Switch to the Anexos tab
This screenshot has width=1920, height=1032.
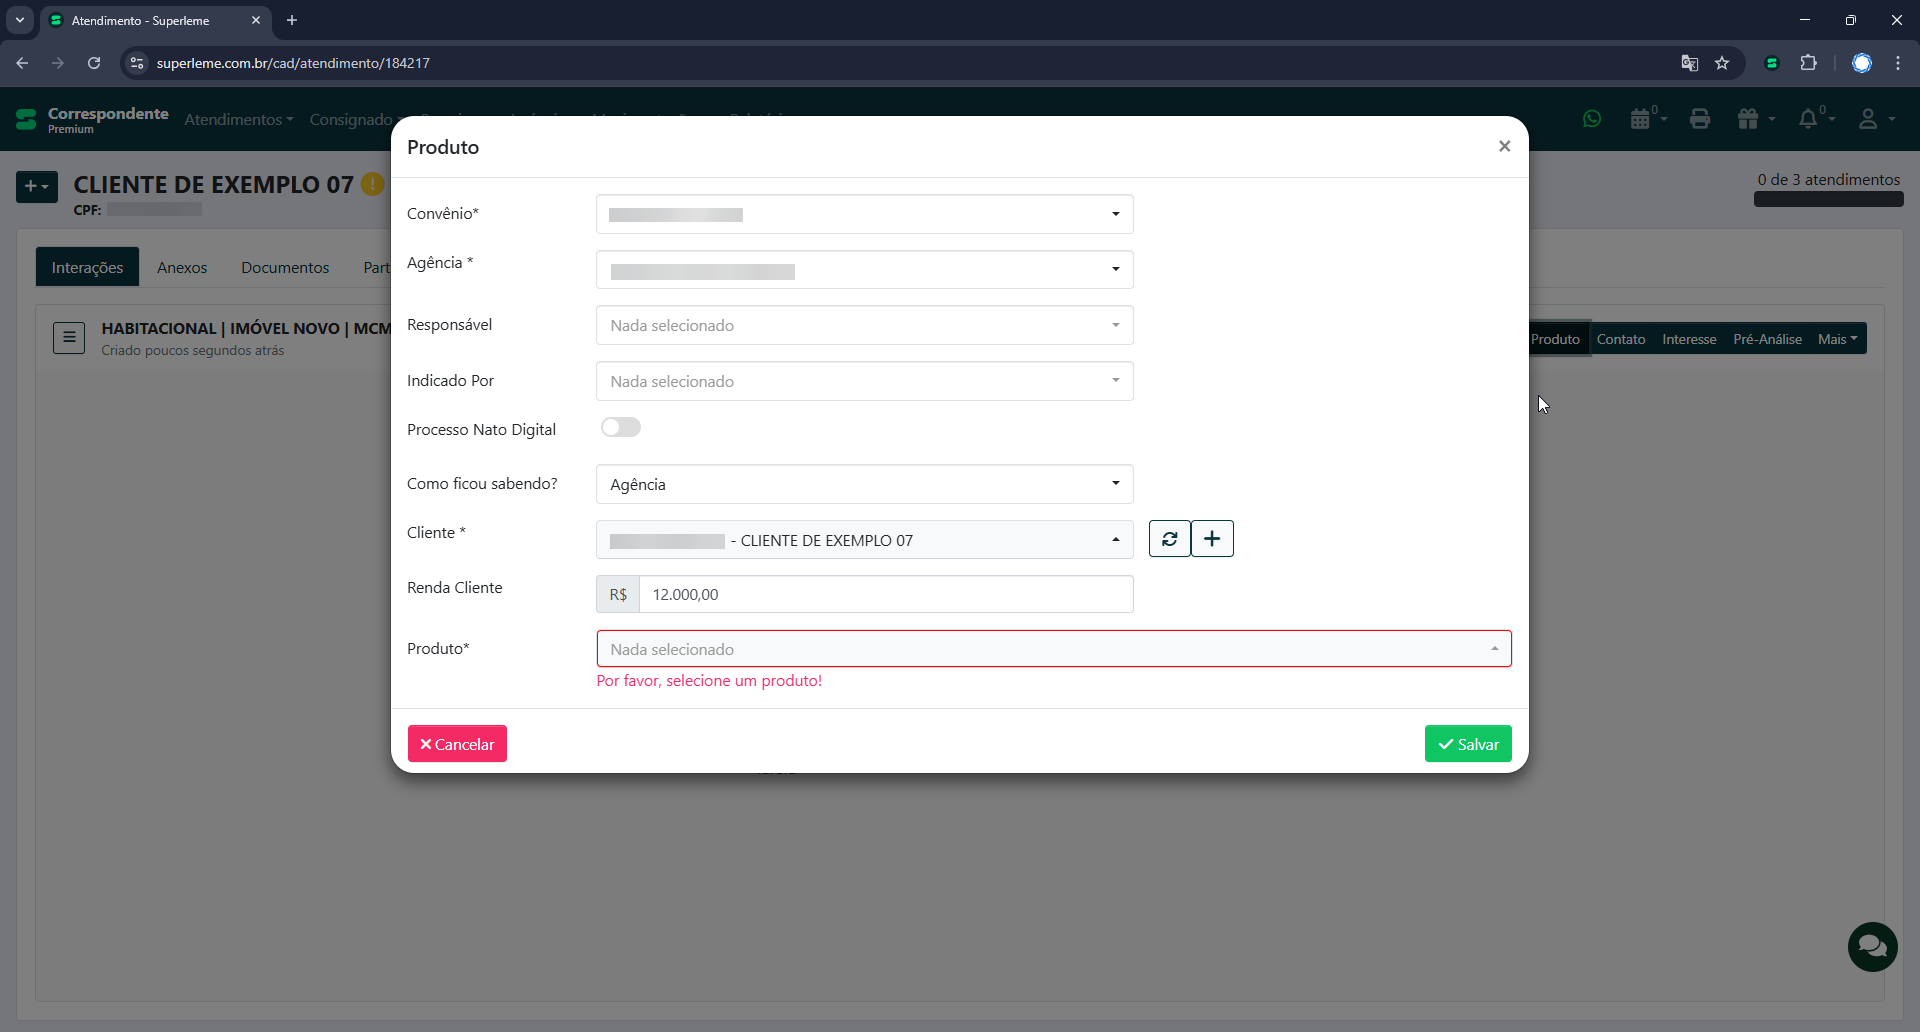point(182,267)
